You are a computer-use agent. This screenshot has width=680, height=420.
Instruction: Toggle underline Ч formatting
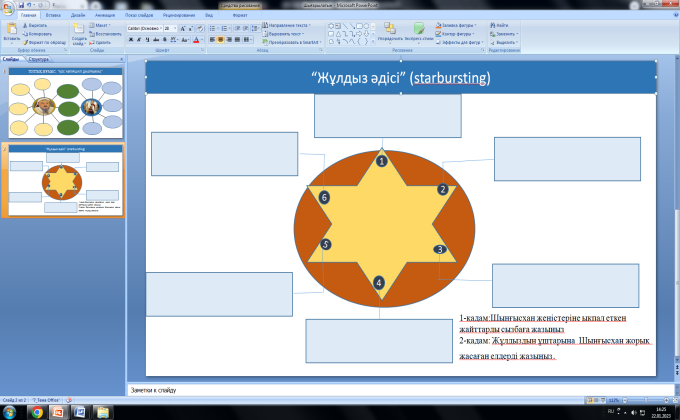[147, 40]
